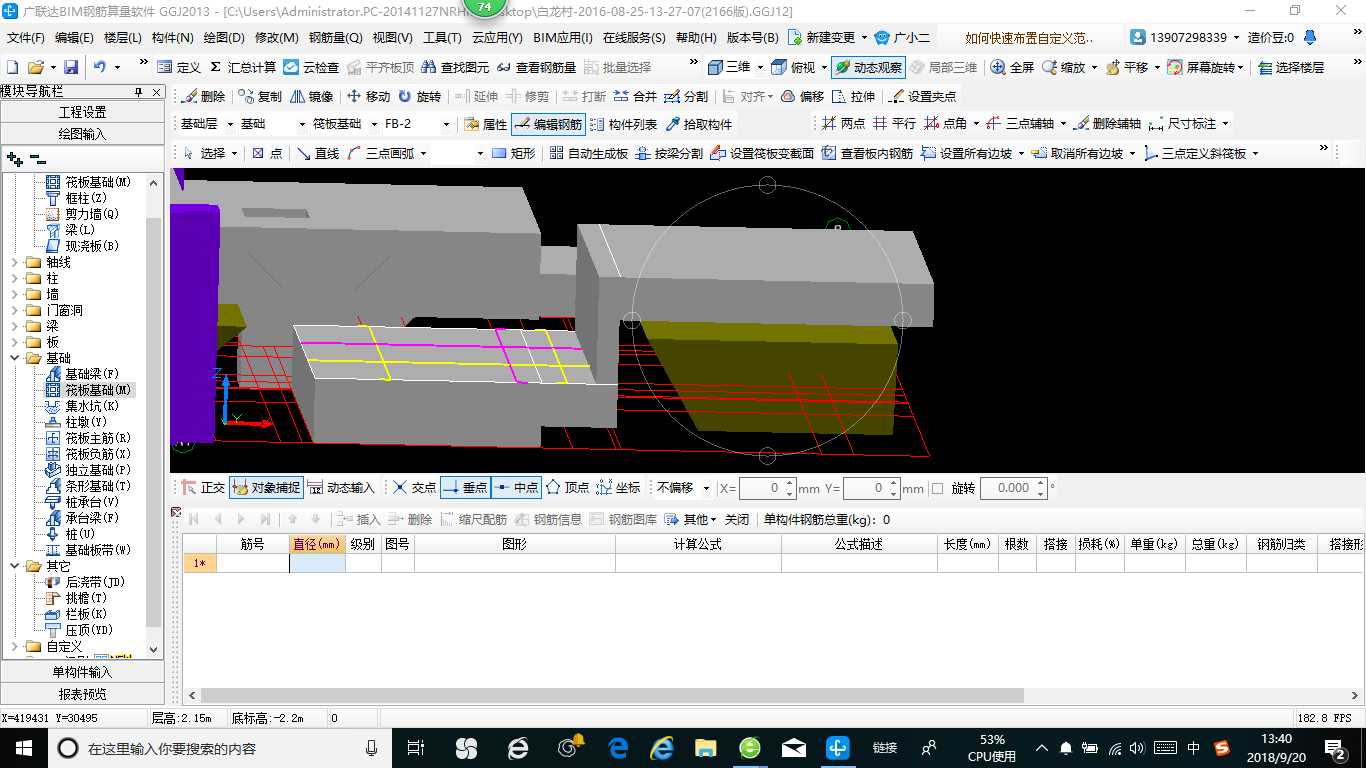The image size is (1366, 768).
Task: Click the Undo arrow icon
Action: [100, 67]
